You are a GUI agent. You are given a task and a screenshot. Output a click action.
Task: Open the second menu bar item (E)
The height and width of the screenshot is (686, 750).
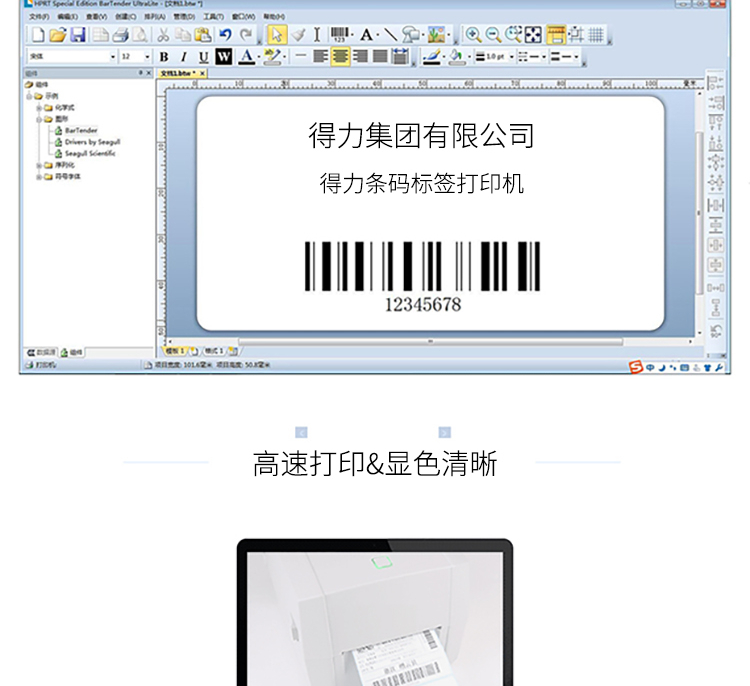click(67, 17)
